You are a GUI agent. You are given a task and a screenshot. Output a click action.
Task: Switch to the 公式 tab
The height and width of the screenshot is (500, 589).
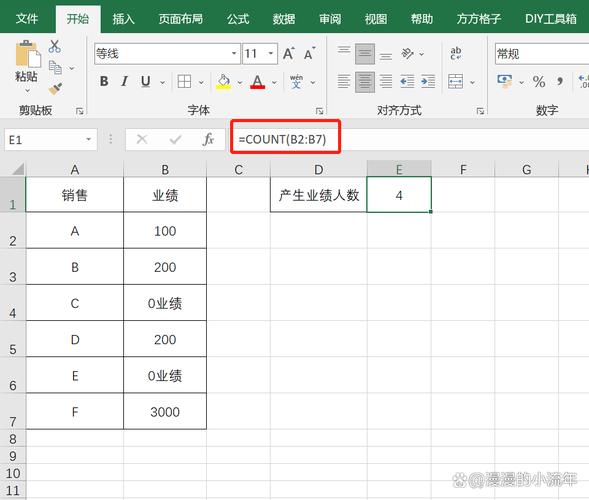(x=238, y=18)
